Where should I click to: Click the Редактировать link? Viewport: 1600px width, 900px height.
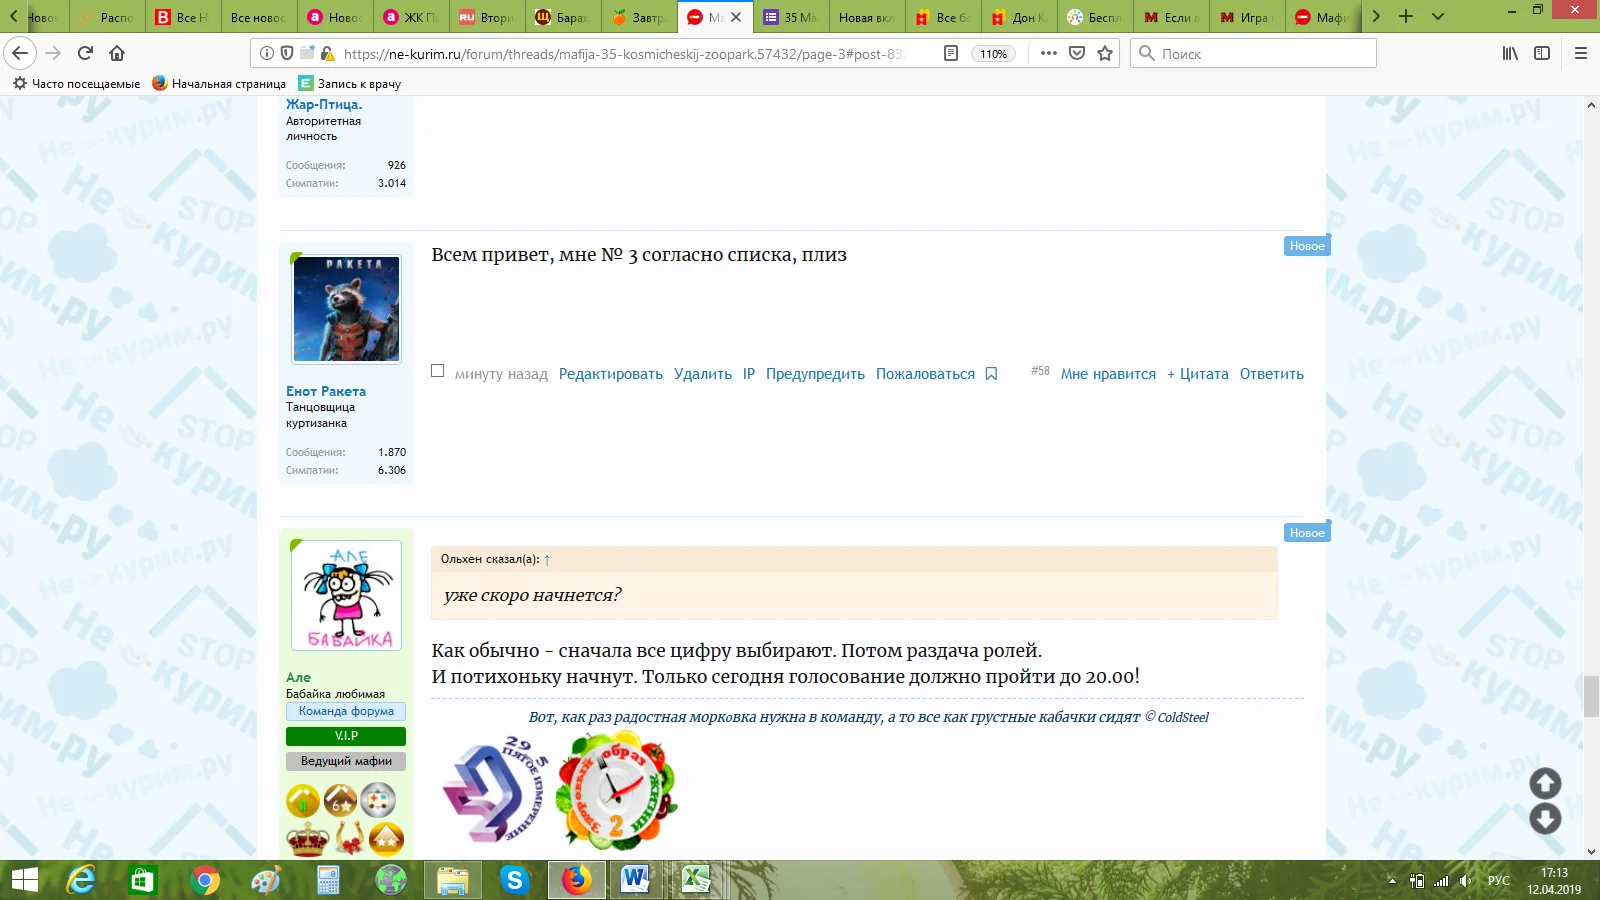pos(611,374)
